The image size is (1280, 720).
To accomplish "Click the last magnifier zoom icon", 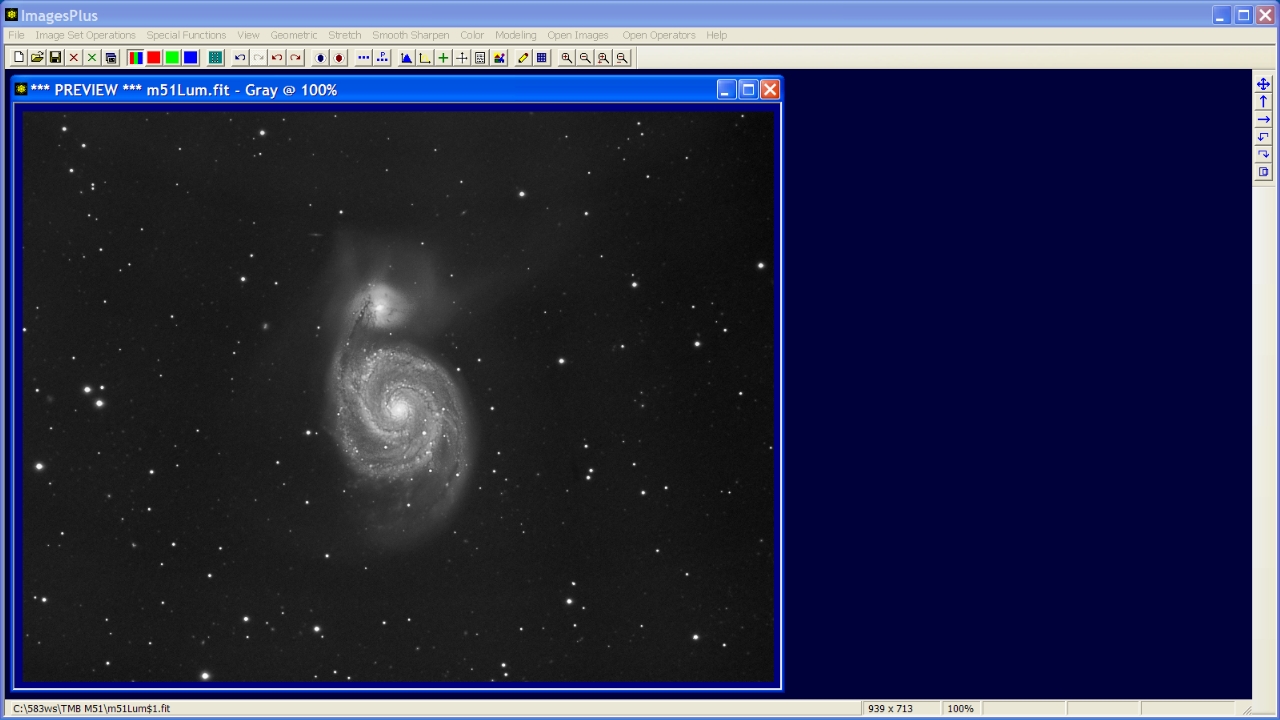I will 622,58.
